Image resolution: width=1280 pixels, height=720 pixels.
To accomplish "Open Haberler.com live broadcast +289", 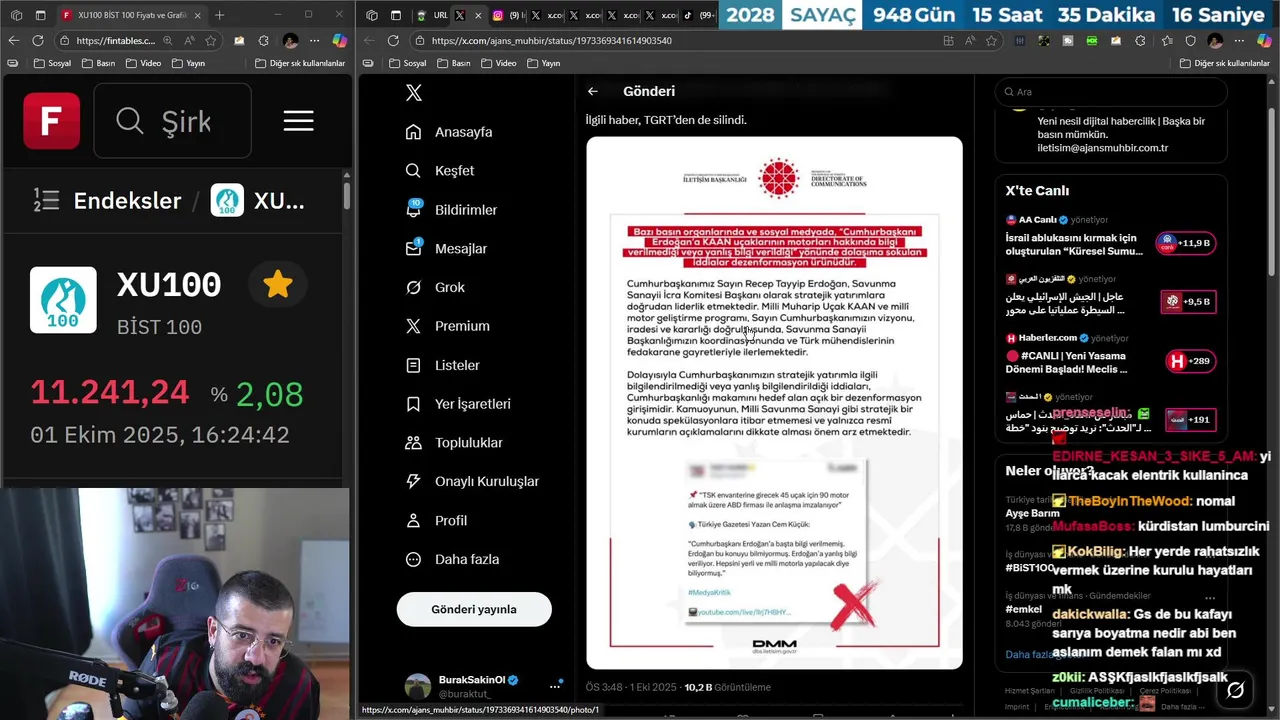I will 1190,361.
